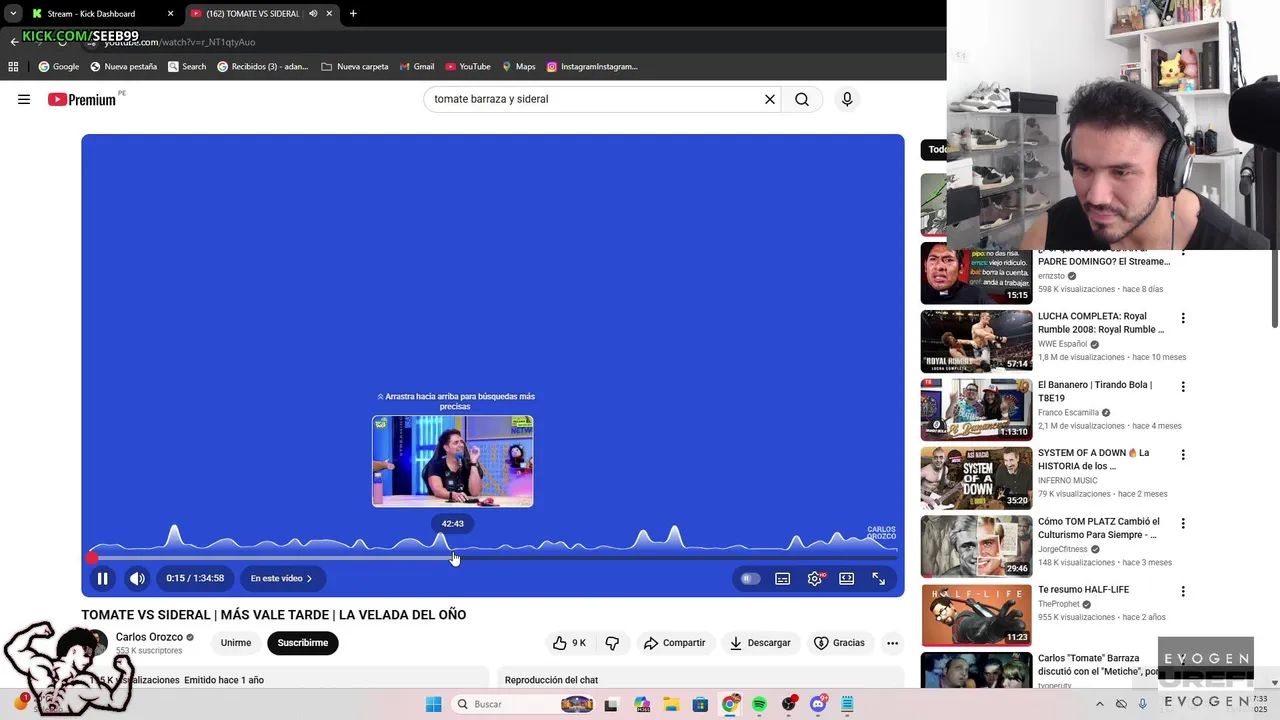Viewport: 1280px width, 720px height.
Task: Switch to theater mode
Action: point(847,578)
